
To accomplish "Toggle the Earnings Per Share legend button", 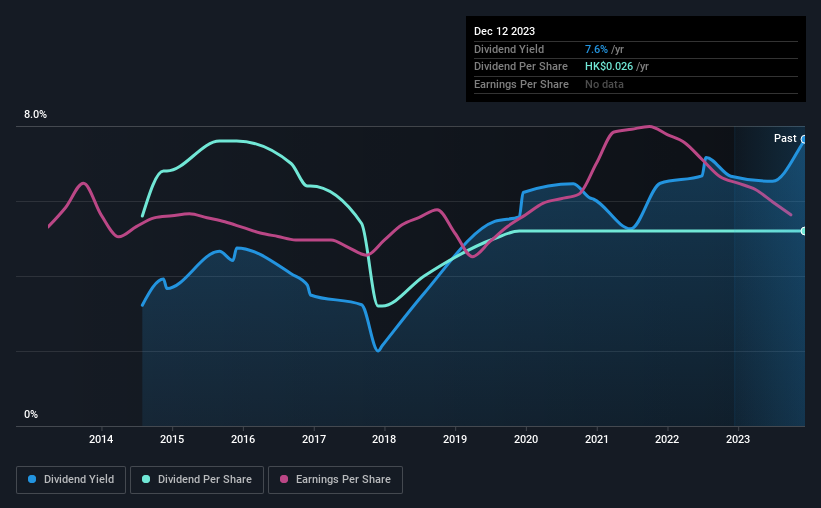I will tap(335, 480).
